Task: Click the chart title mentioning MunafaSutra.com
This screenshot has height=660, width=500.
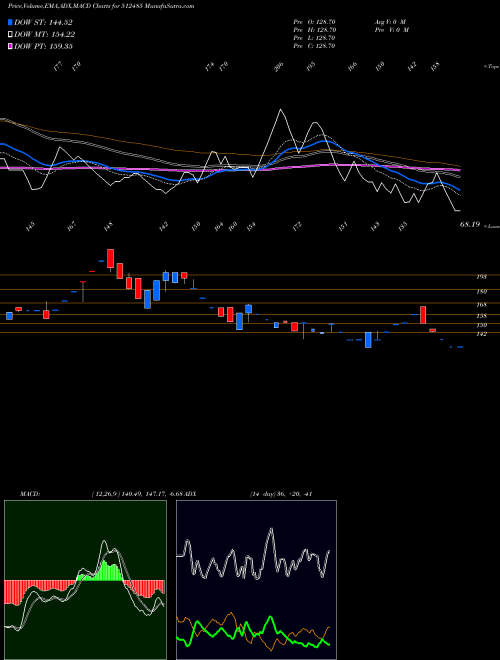Action: 101,7
